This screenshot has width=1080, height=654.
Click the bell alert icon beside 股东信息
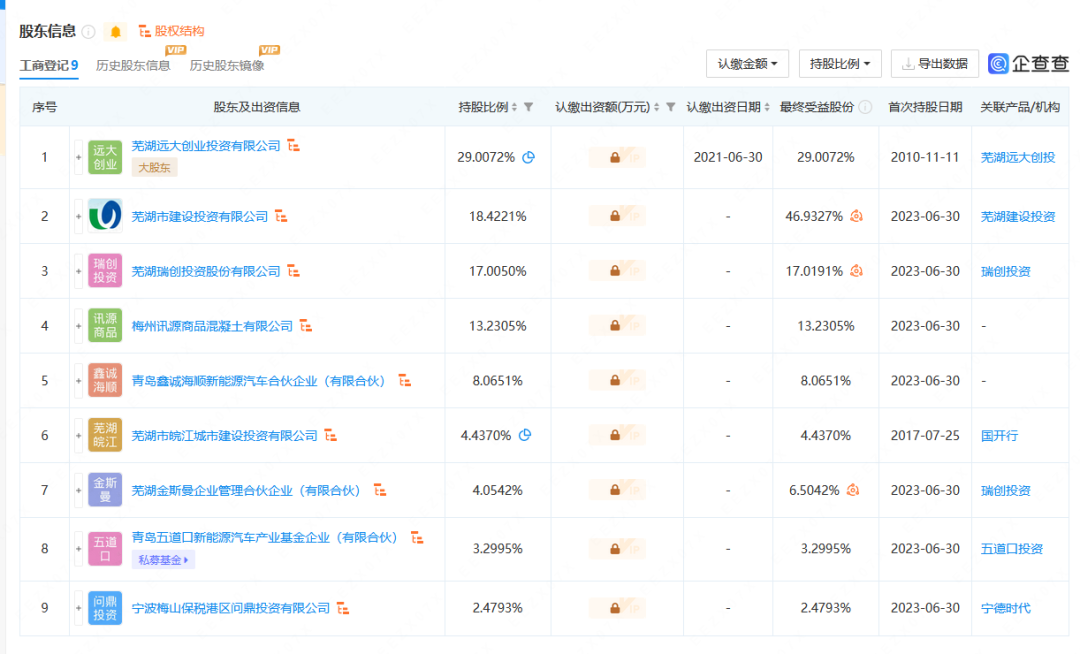click(x=115, y=32)
